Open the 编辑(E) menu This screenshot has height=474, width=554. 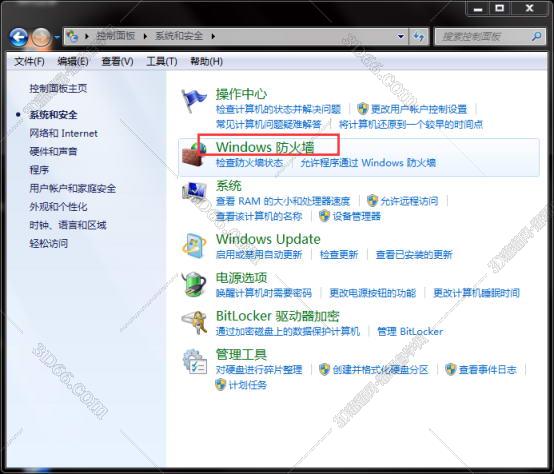pyautogui.click(x=73, y=61)
